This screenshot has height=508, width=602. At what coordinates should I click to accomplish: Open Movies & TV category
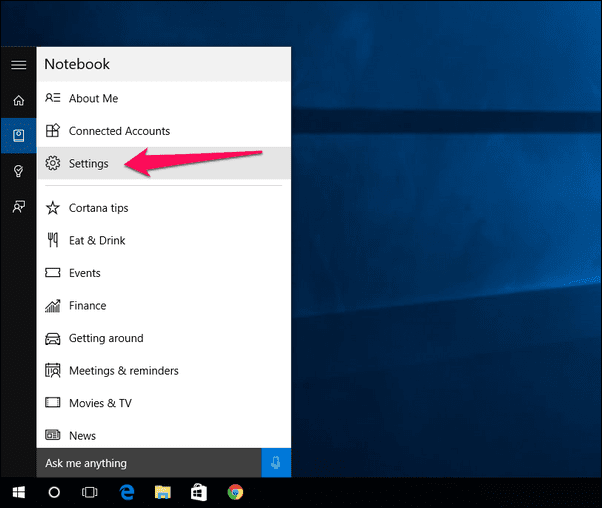pyautogui.click(x=164, y=403)
